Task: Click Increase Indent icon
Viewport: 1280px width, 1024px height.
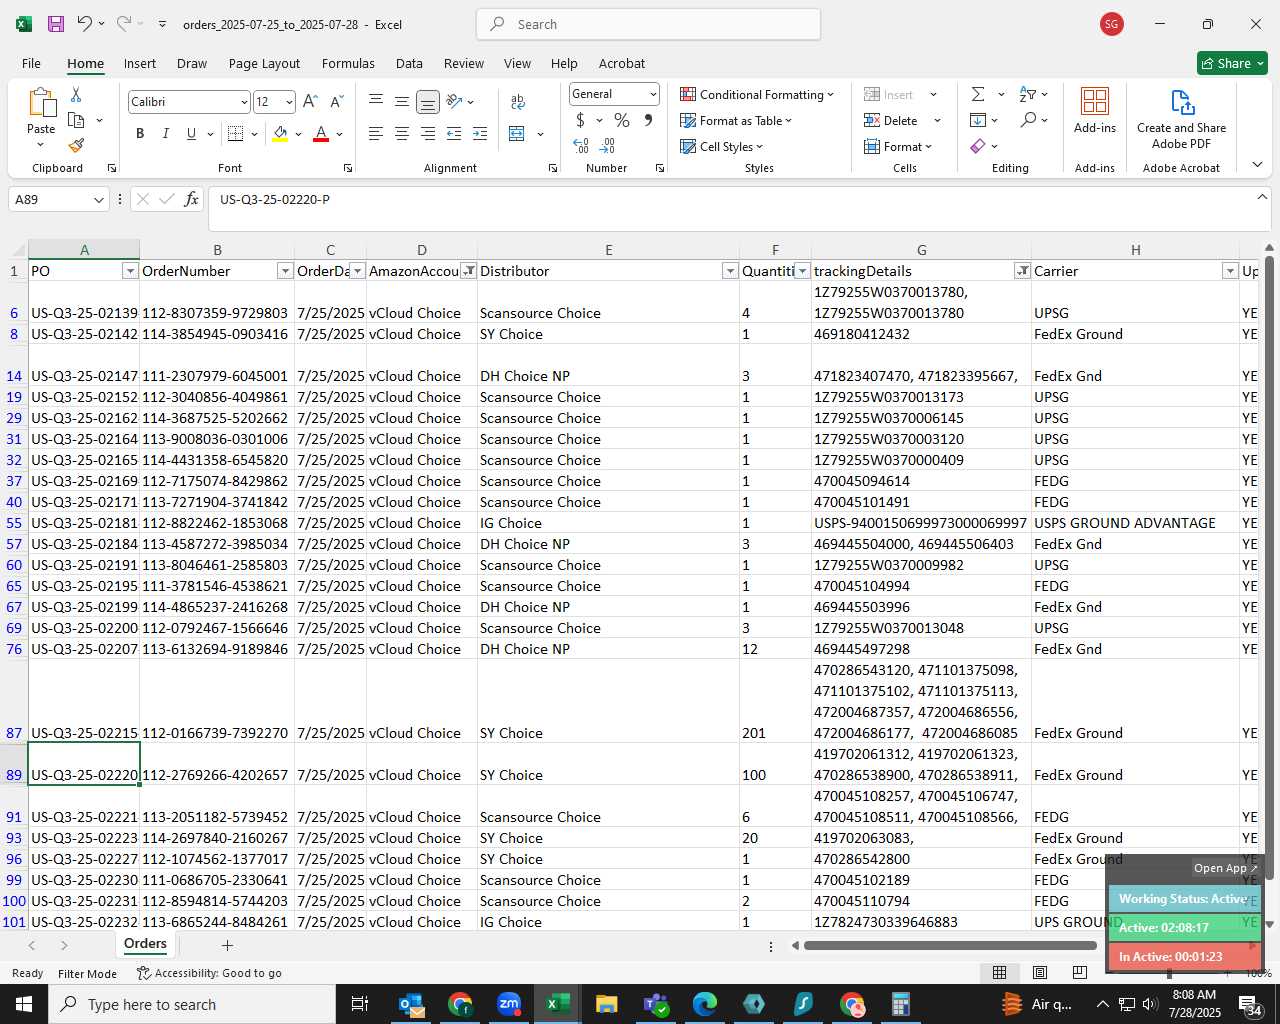Action: click(480, 134)
